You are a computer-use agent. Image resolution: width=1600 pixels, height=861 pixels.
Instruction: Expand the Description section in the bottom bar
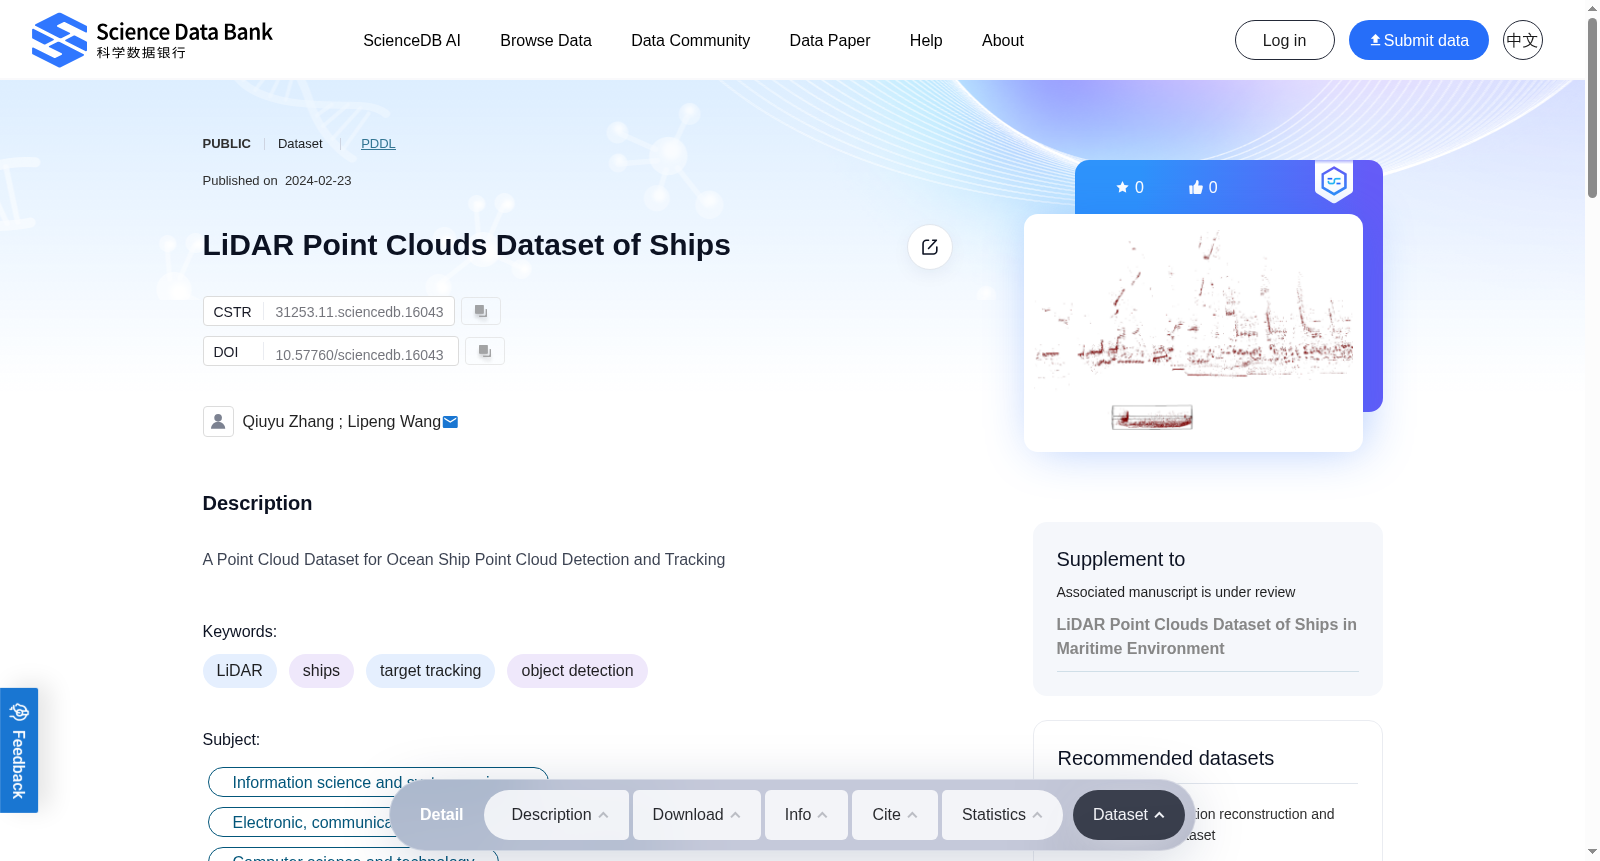point(557,815)
